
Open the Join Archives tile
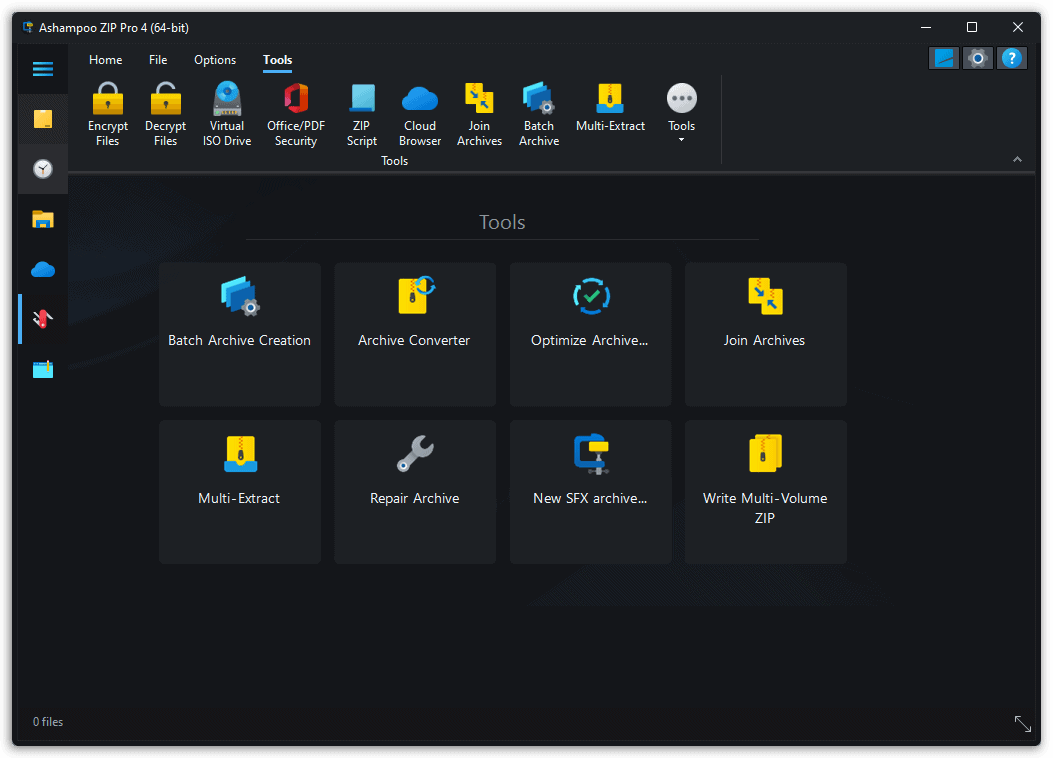click(x=766, y=334)
